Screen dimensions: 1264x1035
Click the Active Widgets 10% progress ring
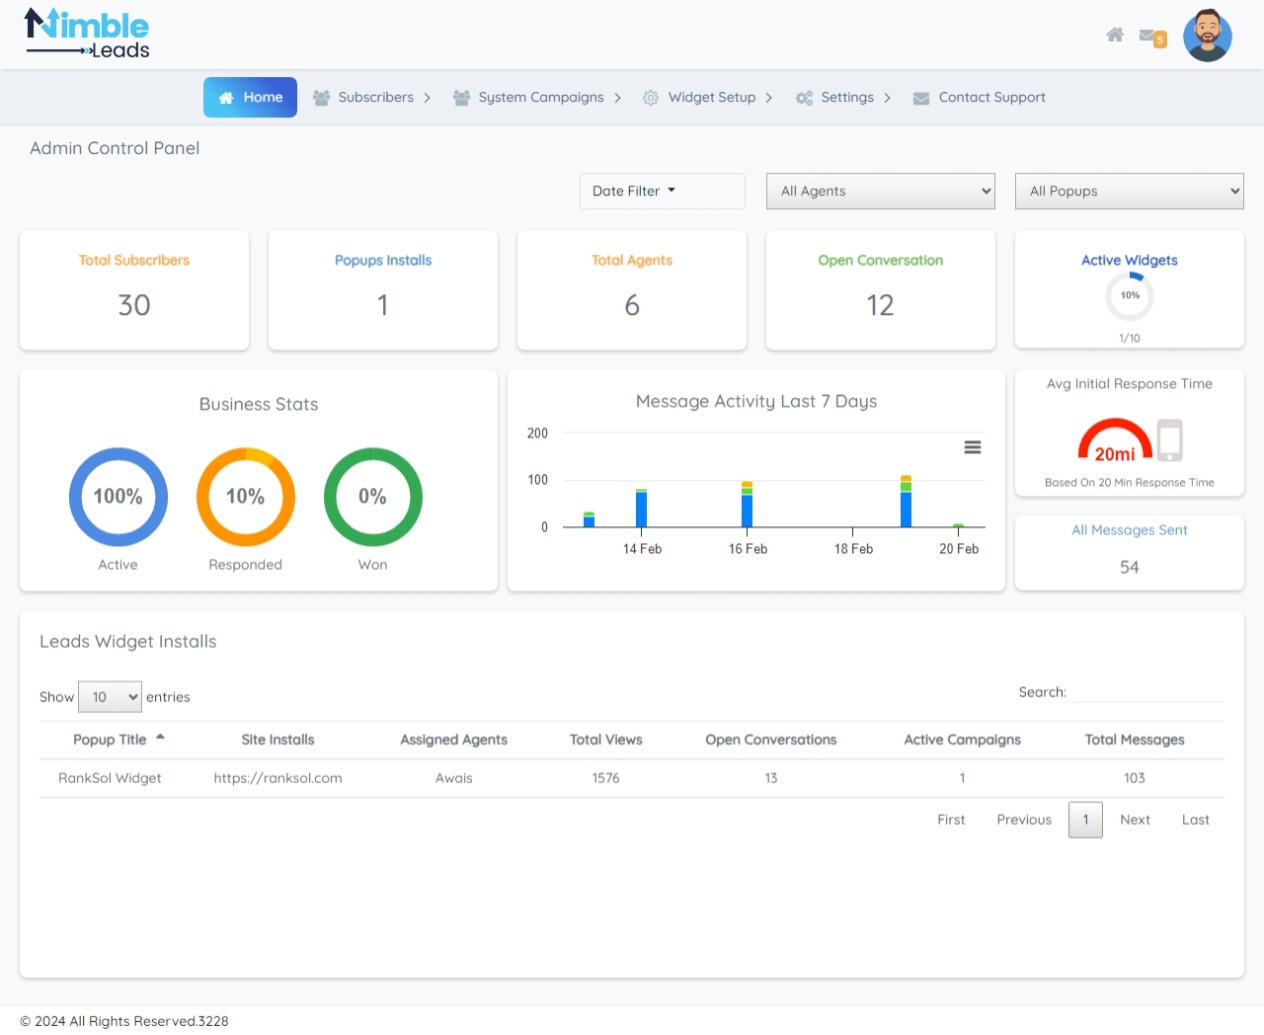pyautogui.click(x=1129, y=296)
